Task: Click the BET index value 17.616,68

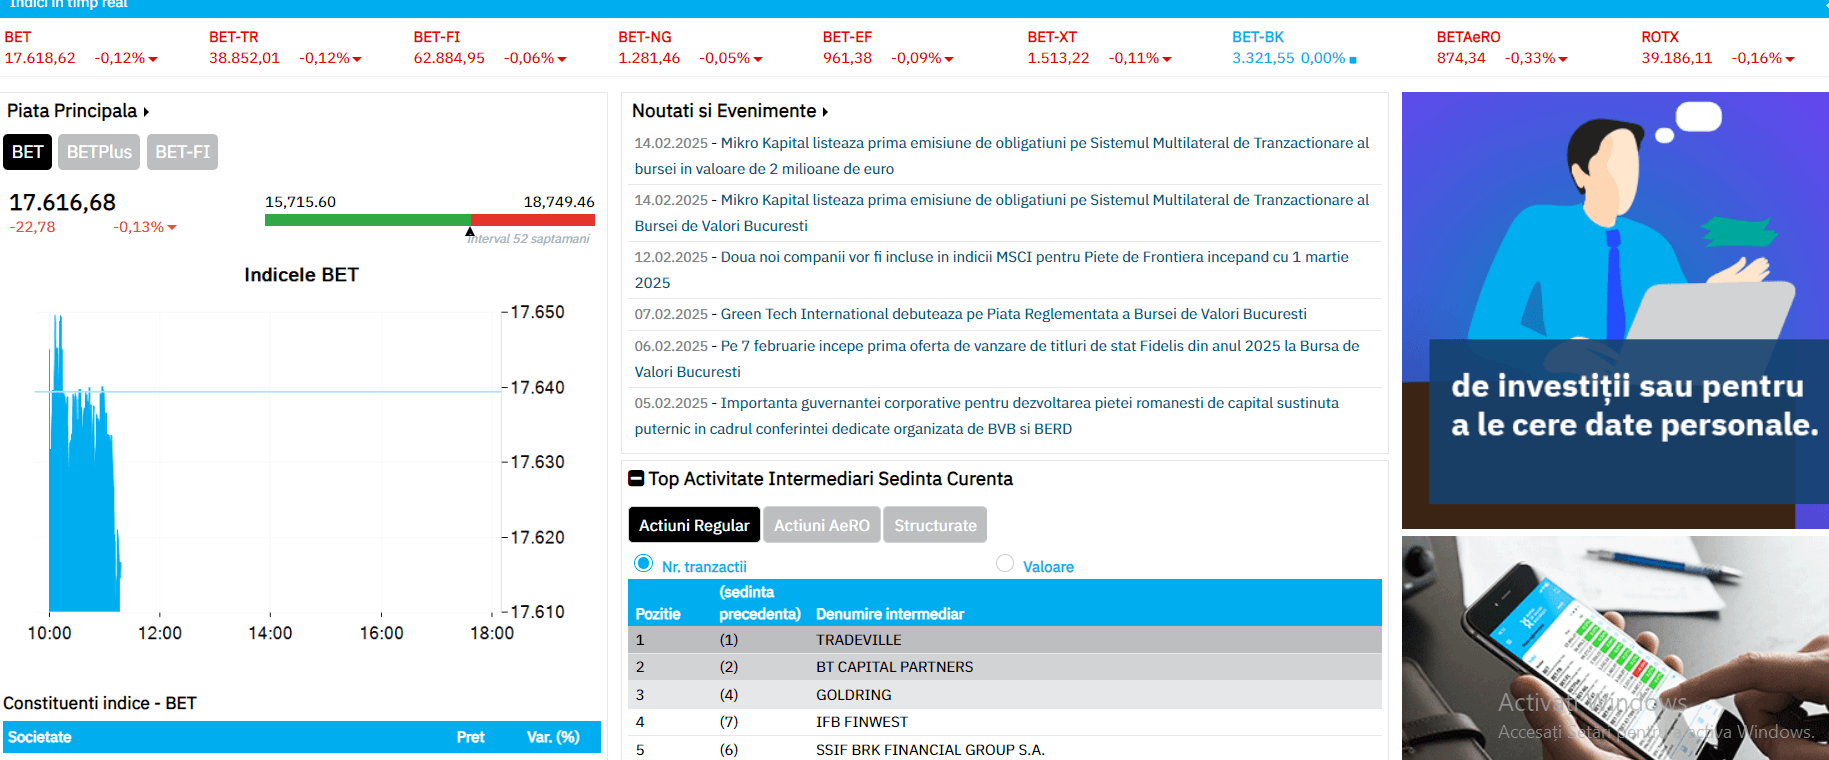Action: pyautogui.click(x=62, y=203)
